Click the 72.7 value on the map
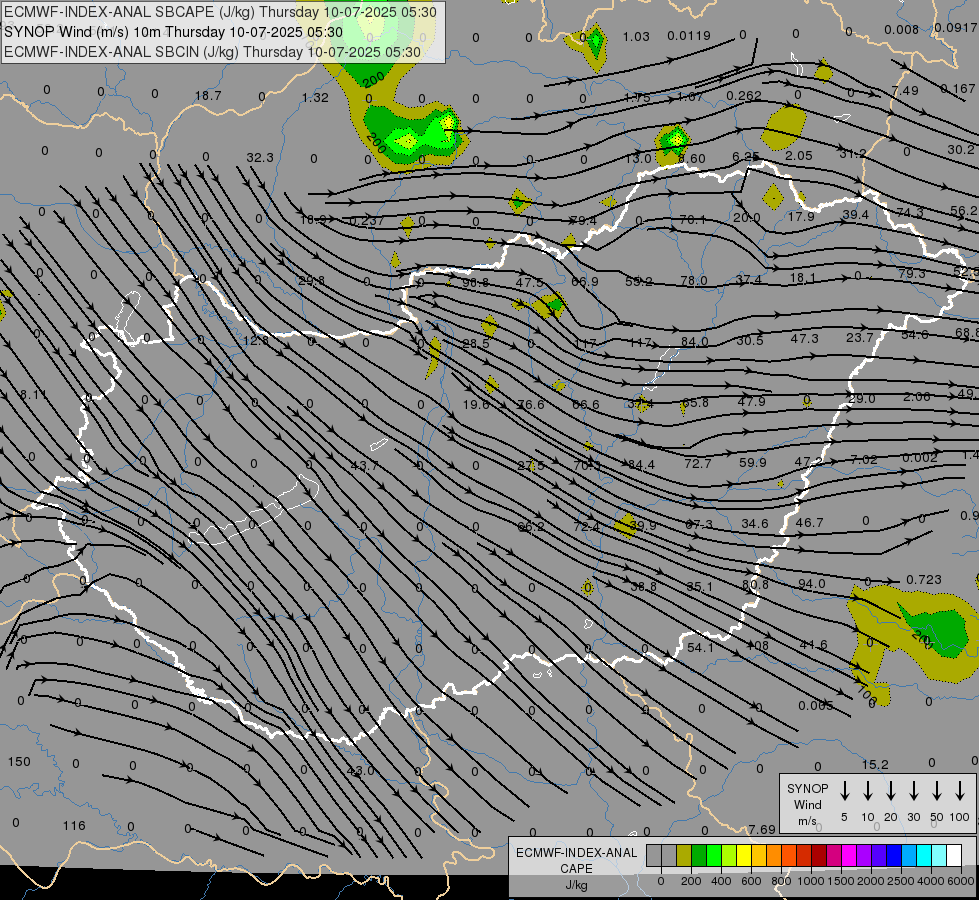 (697, 463)
